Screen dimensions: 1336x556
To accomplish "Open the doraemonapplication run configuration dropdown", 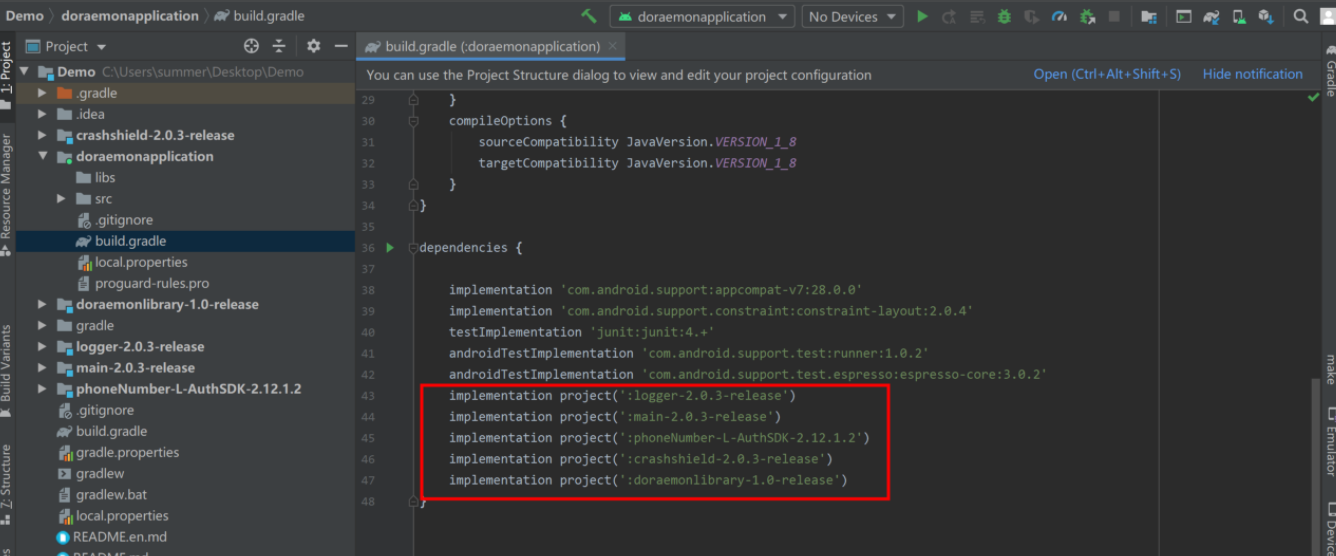I will click(702, 16).
